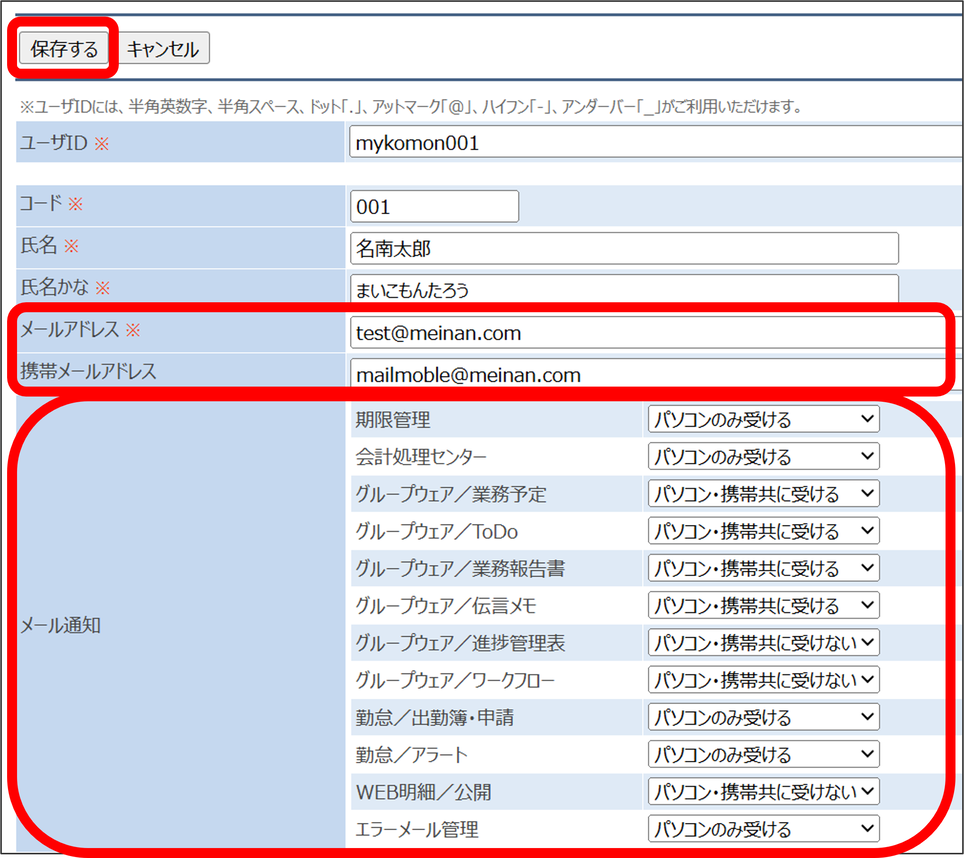Open the グループウェア／ワークフロー dropdown
Image resolution: width=964 pixels, height=858 pixels.
coord(763,680)
